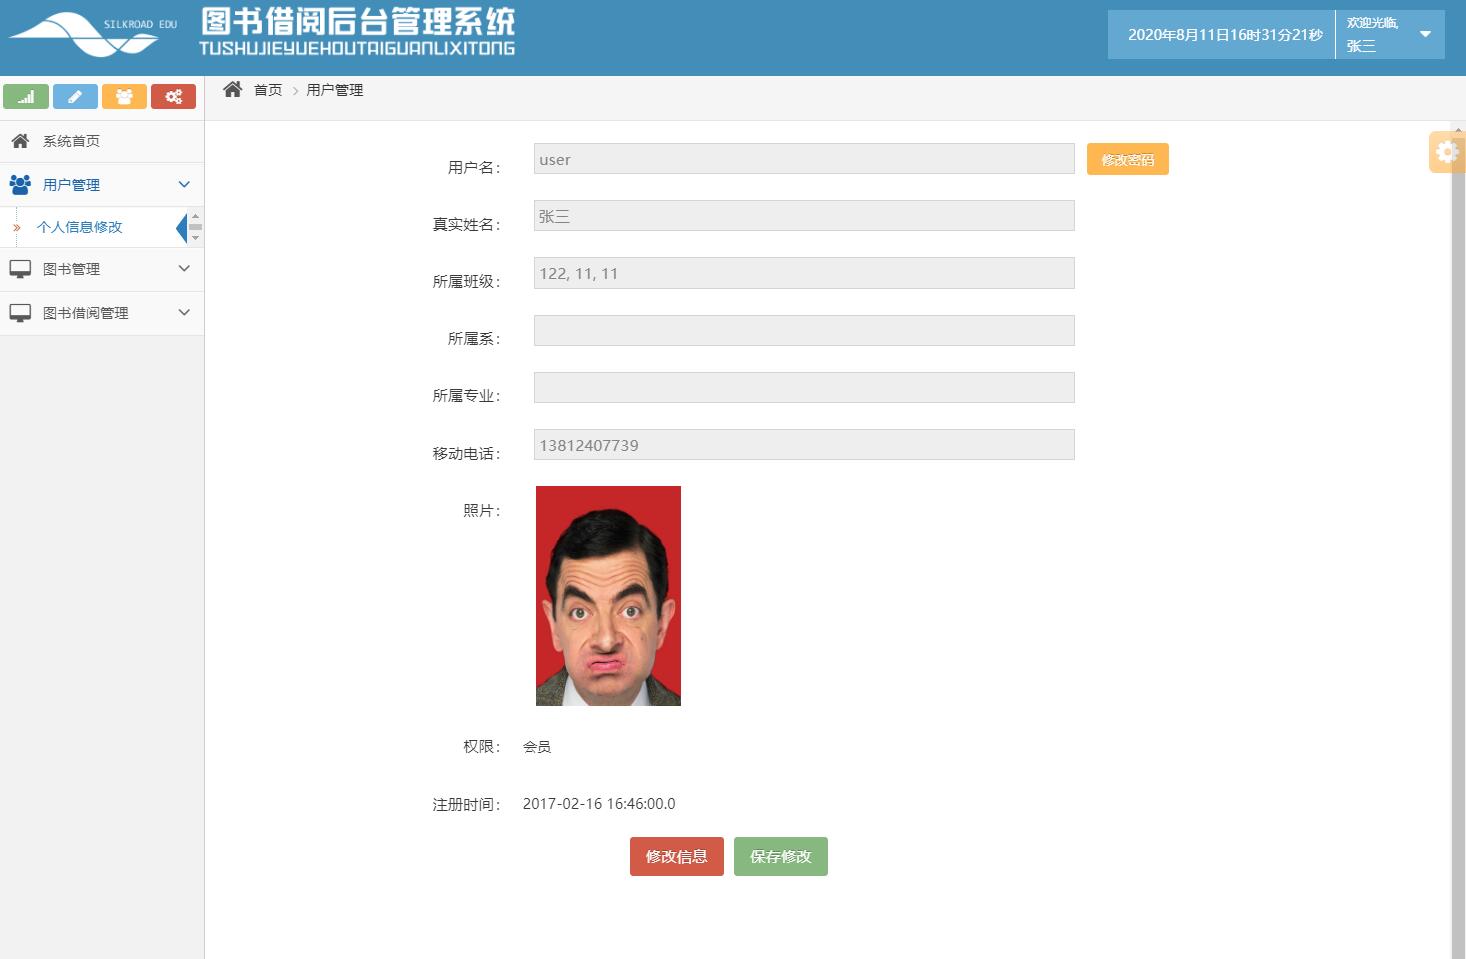Open the yellow users group shortcut icon
The height and width of the screenshot is (959, 1466).
pyautogui.click(x=124, y=96)
